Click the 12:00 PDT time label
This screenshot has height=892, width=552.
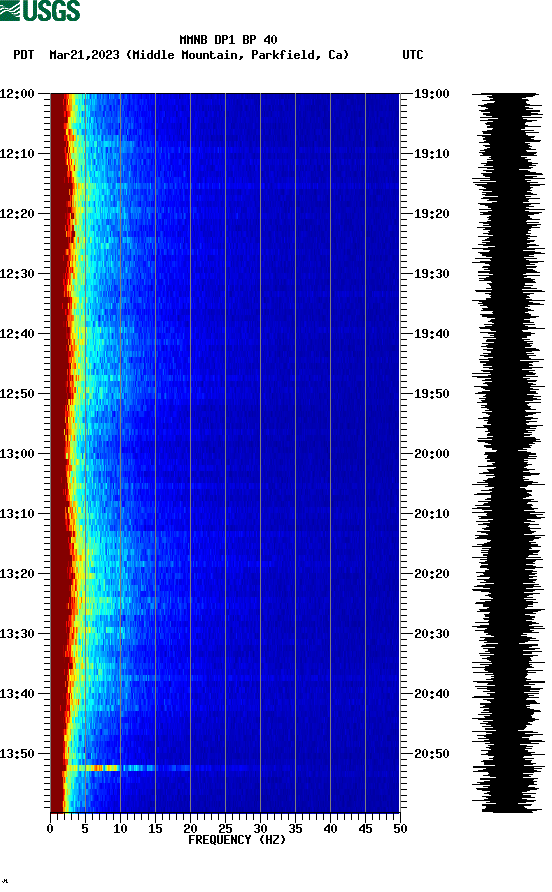17,94
